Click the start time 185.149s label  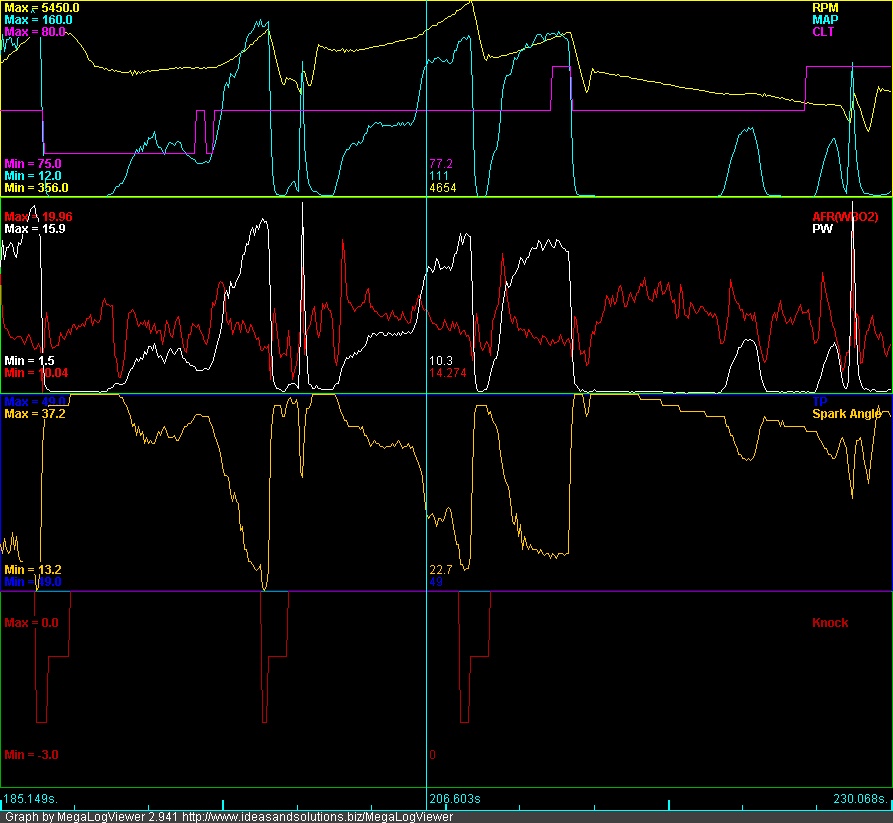(x=31, y=799)
